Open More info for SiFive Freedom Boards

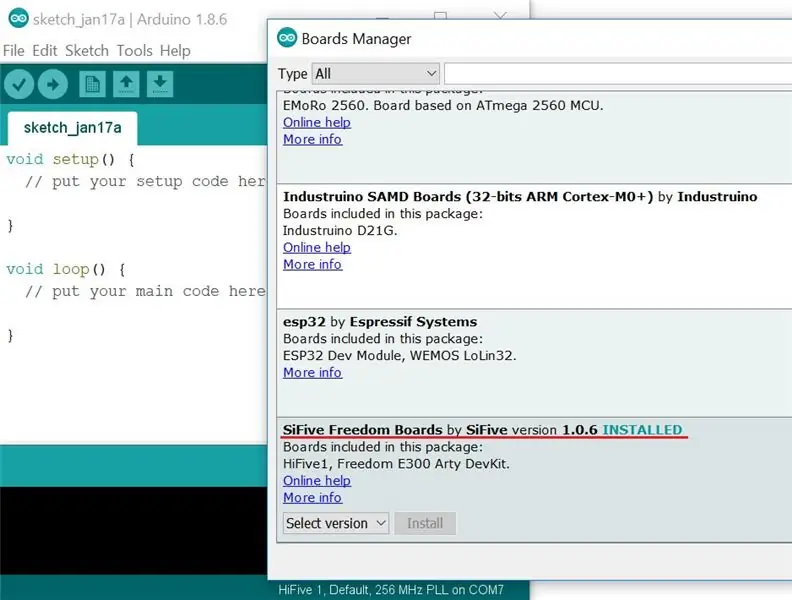coord(312,498)
